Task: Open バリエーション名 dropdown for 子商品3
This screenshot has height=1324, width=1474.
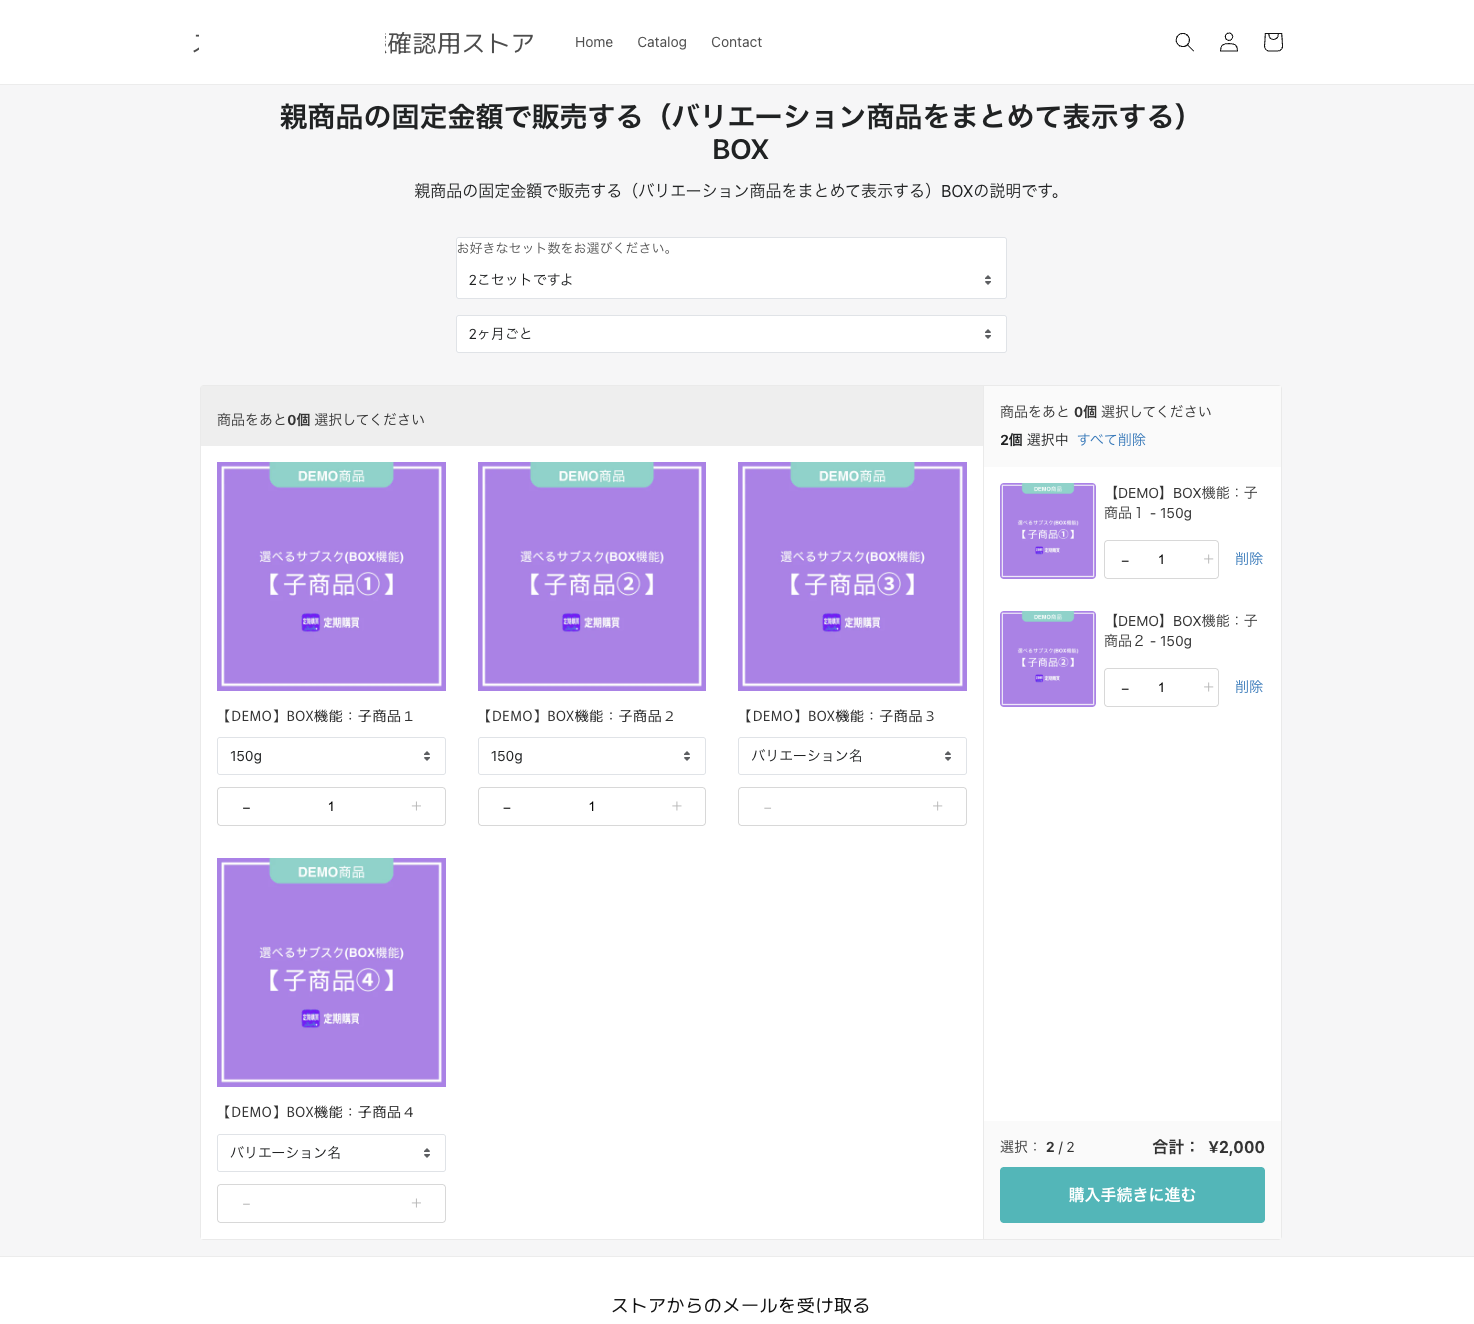Action: (x=852, y=756)
